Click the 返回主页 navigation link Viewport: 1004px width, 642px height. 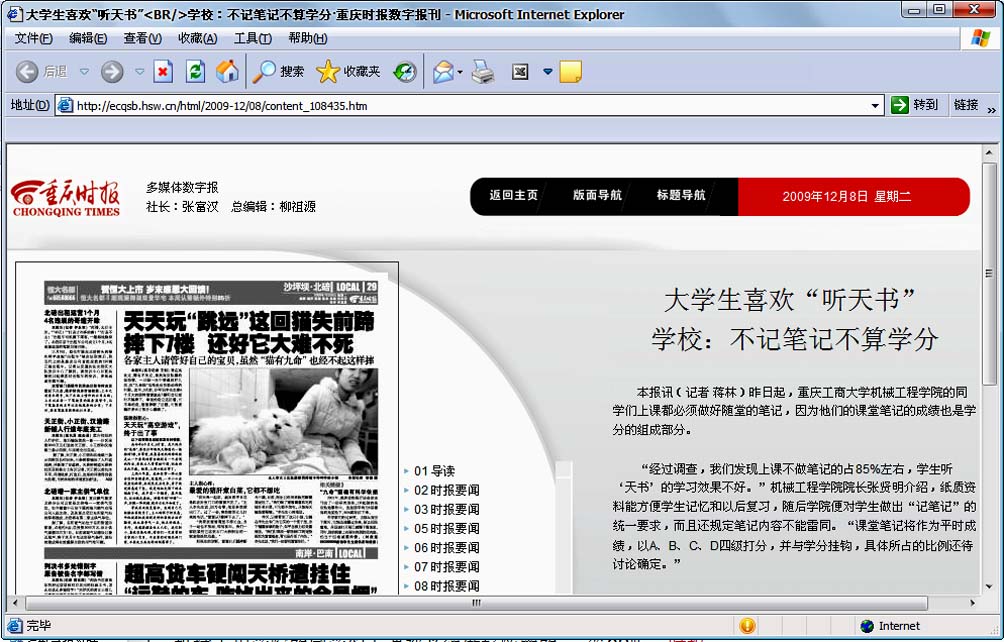(x=514, y=196)
